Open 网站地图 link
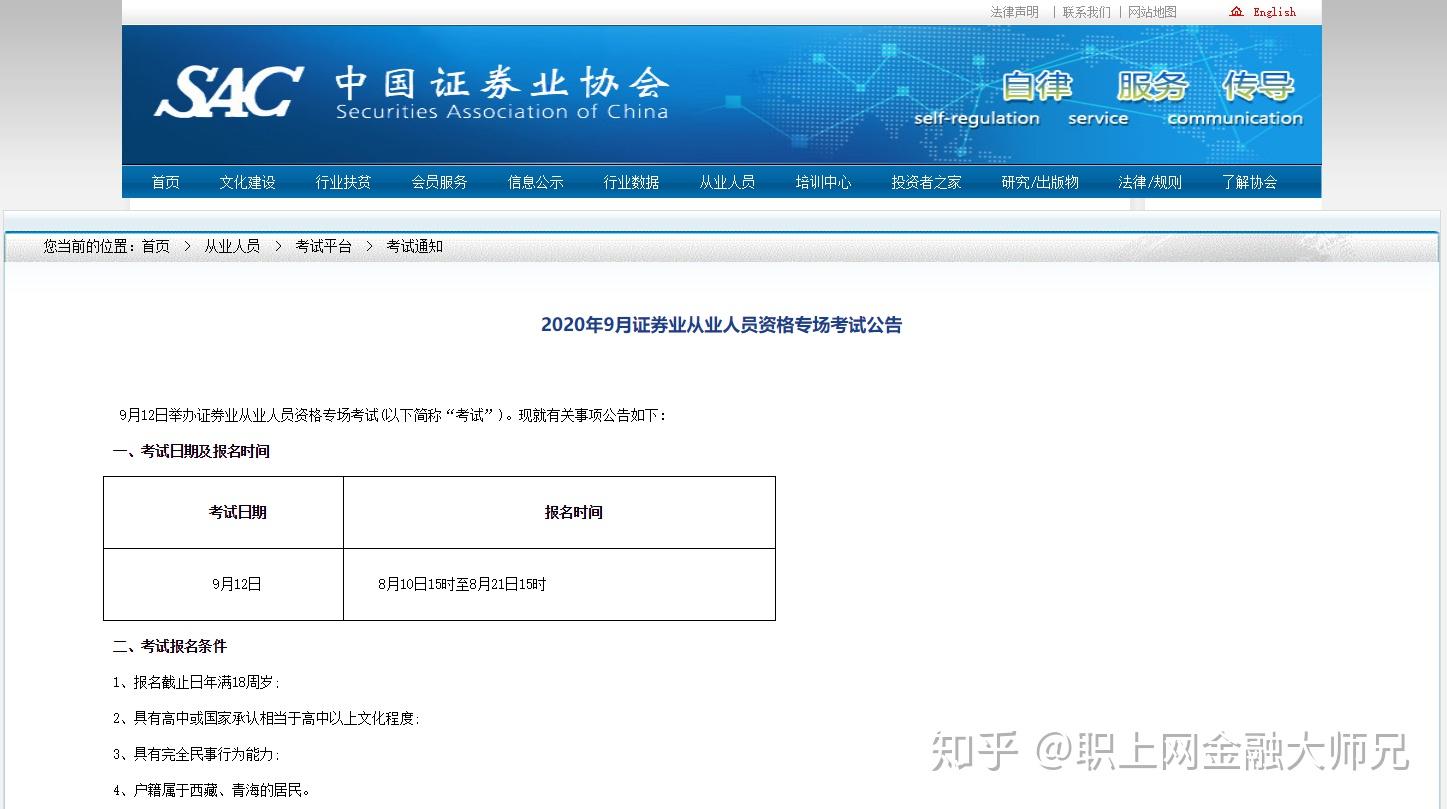 point(1152,12)
